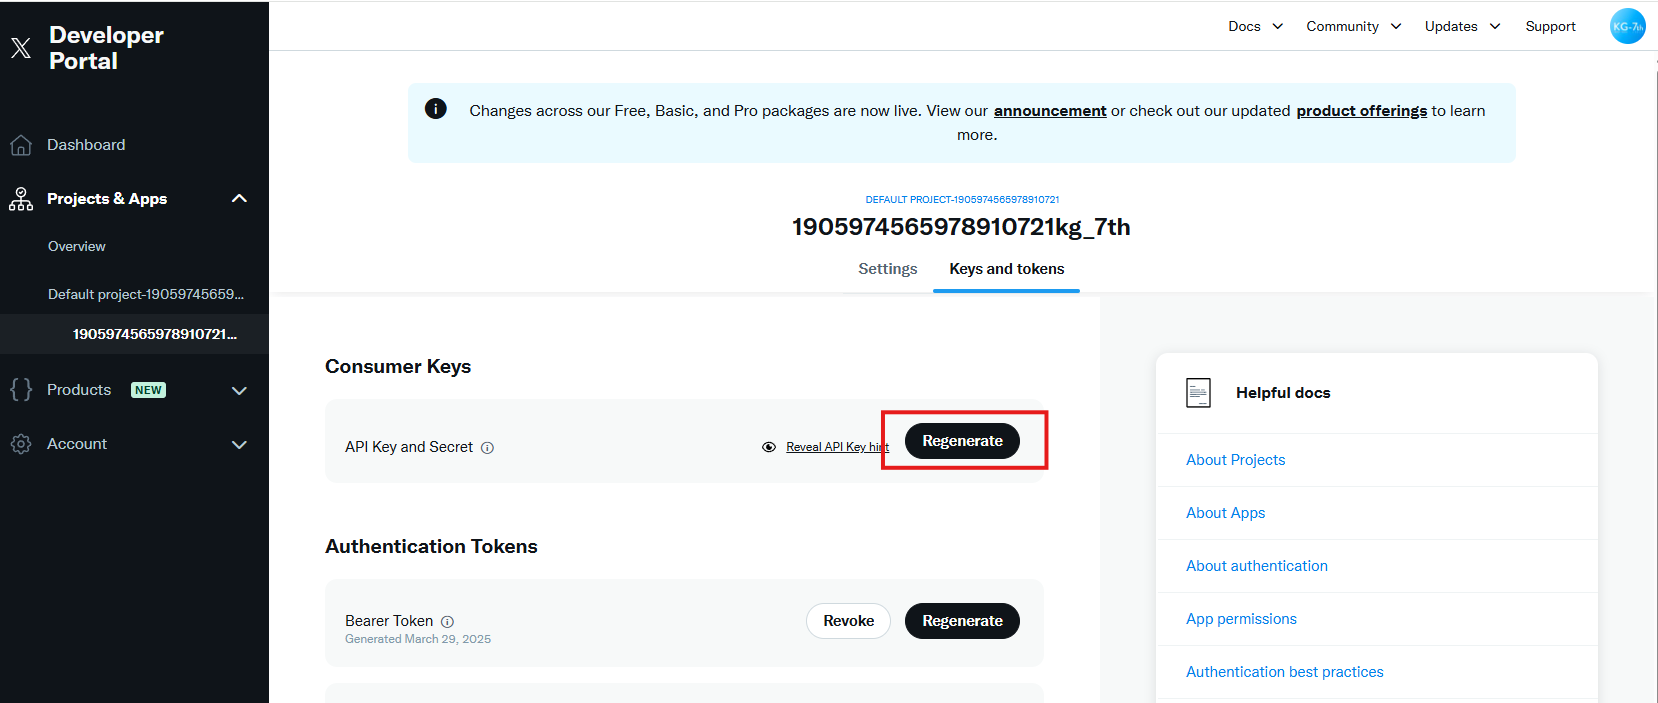This screenshot has width=1658, height=703.
Task: Open Overview under Projects & Apps
Action: click(x=77, y=246)
